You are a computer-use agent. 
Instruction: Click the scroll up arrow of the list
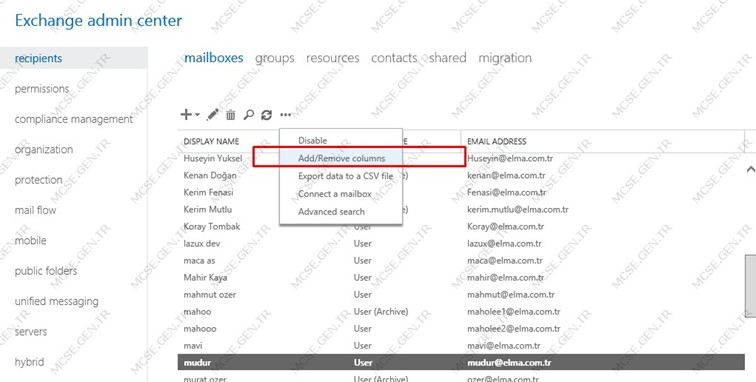coord(750,169)
